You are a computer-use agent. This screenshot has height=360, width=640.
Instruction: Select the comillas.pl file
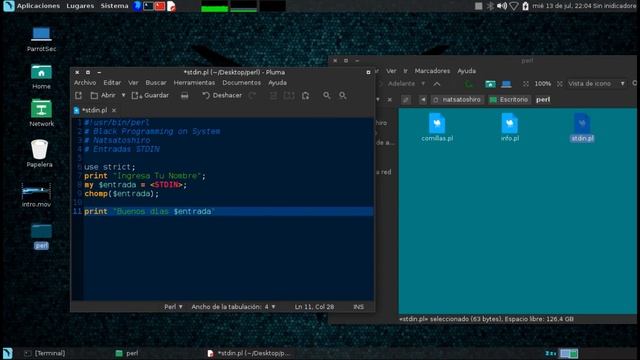click(437, 127)
